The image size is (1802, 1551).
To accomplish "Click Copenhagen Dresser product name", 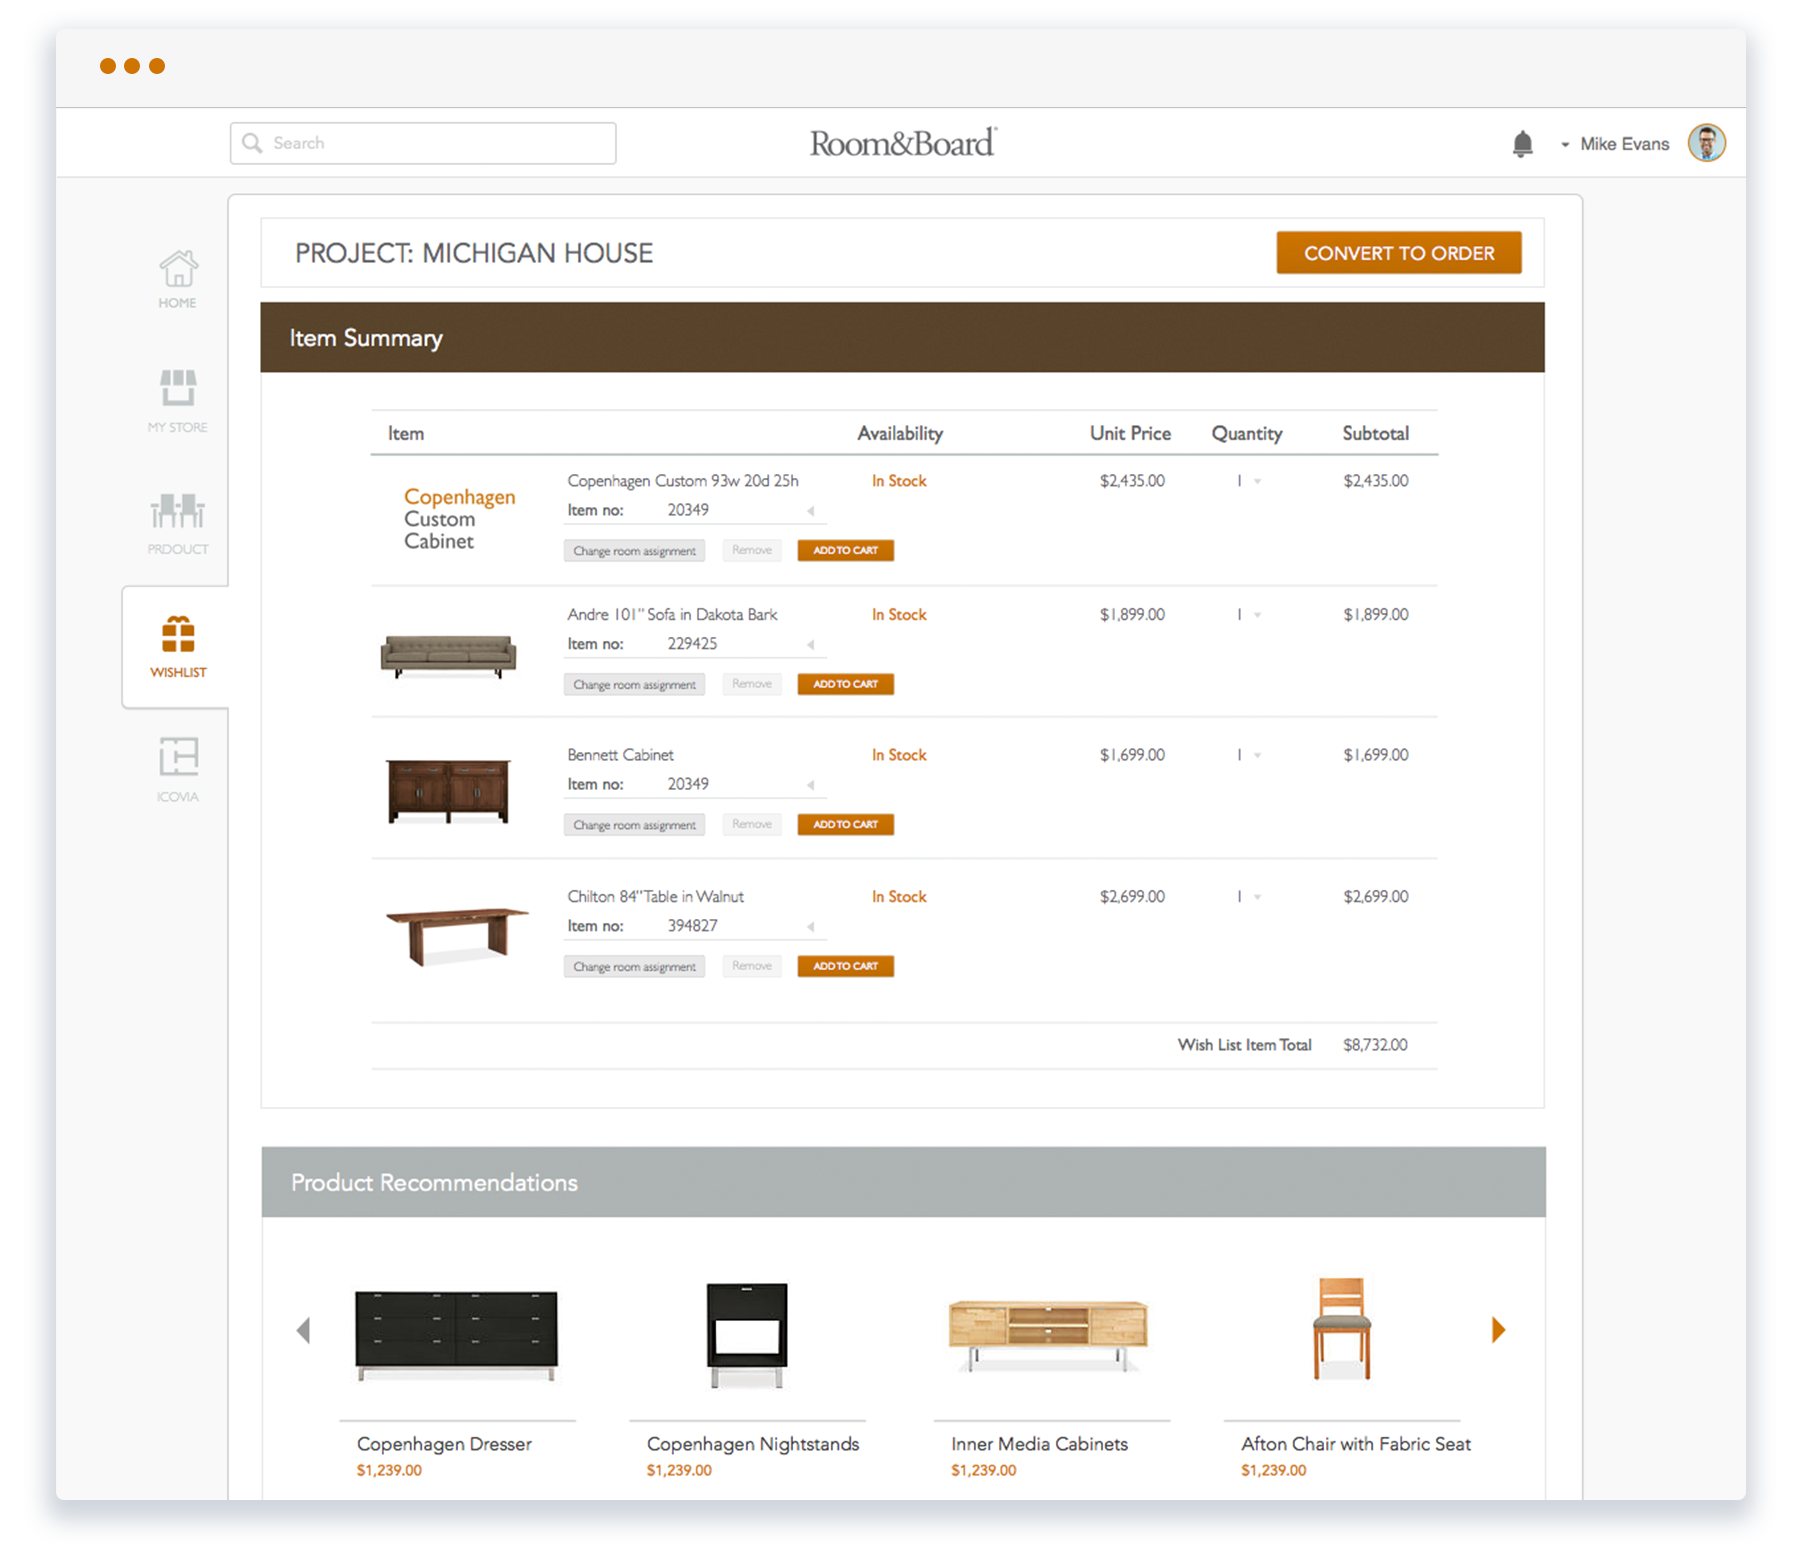I will [x=444, y=1444].
